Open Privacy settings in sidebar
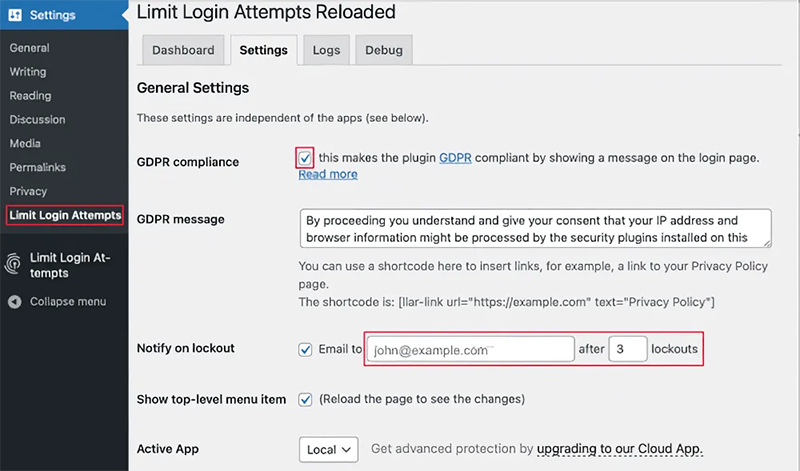800x471 pixels. pos(28,191)
